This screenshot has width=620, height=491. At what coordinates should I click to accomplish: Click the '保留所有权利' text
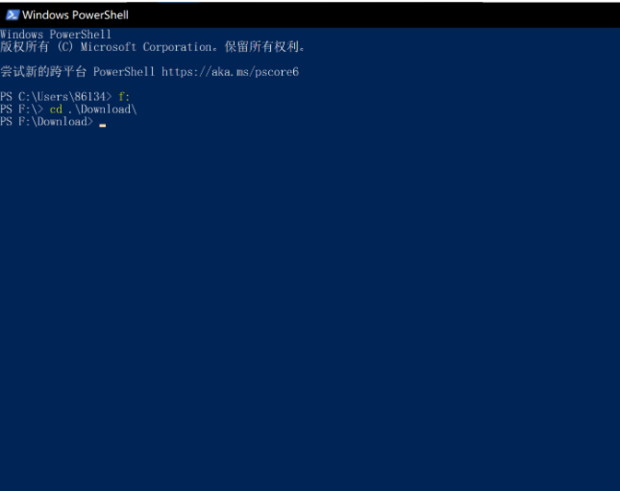click(261, 47)
